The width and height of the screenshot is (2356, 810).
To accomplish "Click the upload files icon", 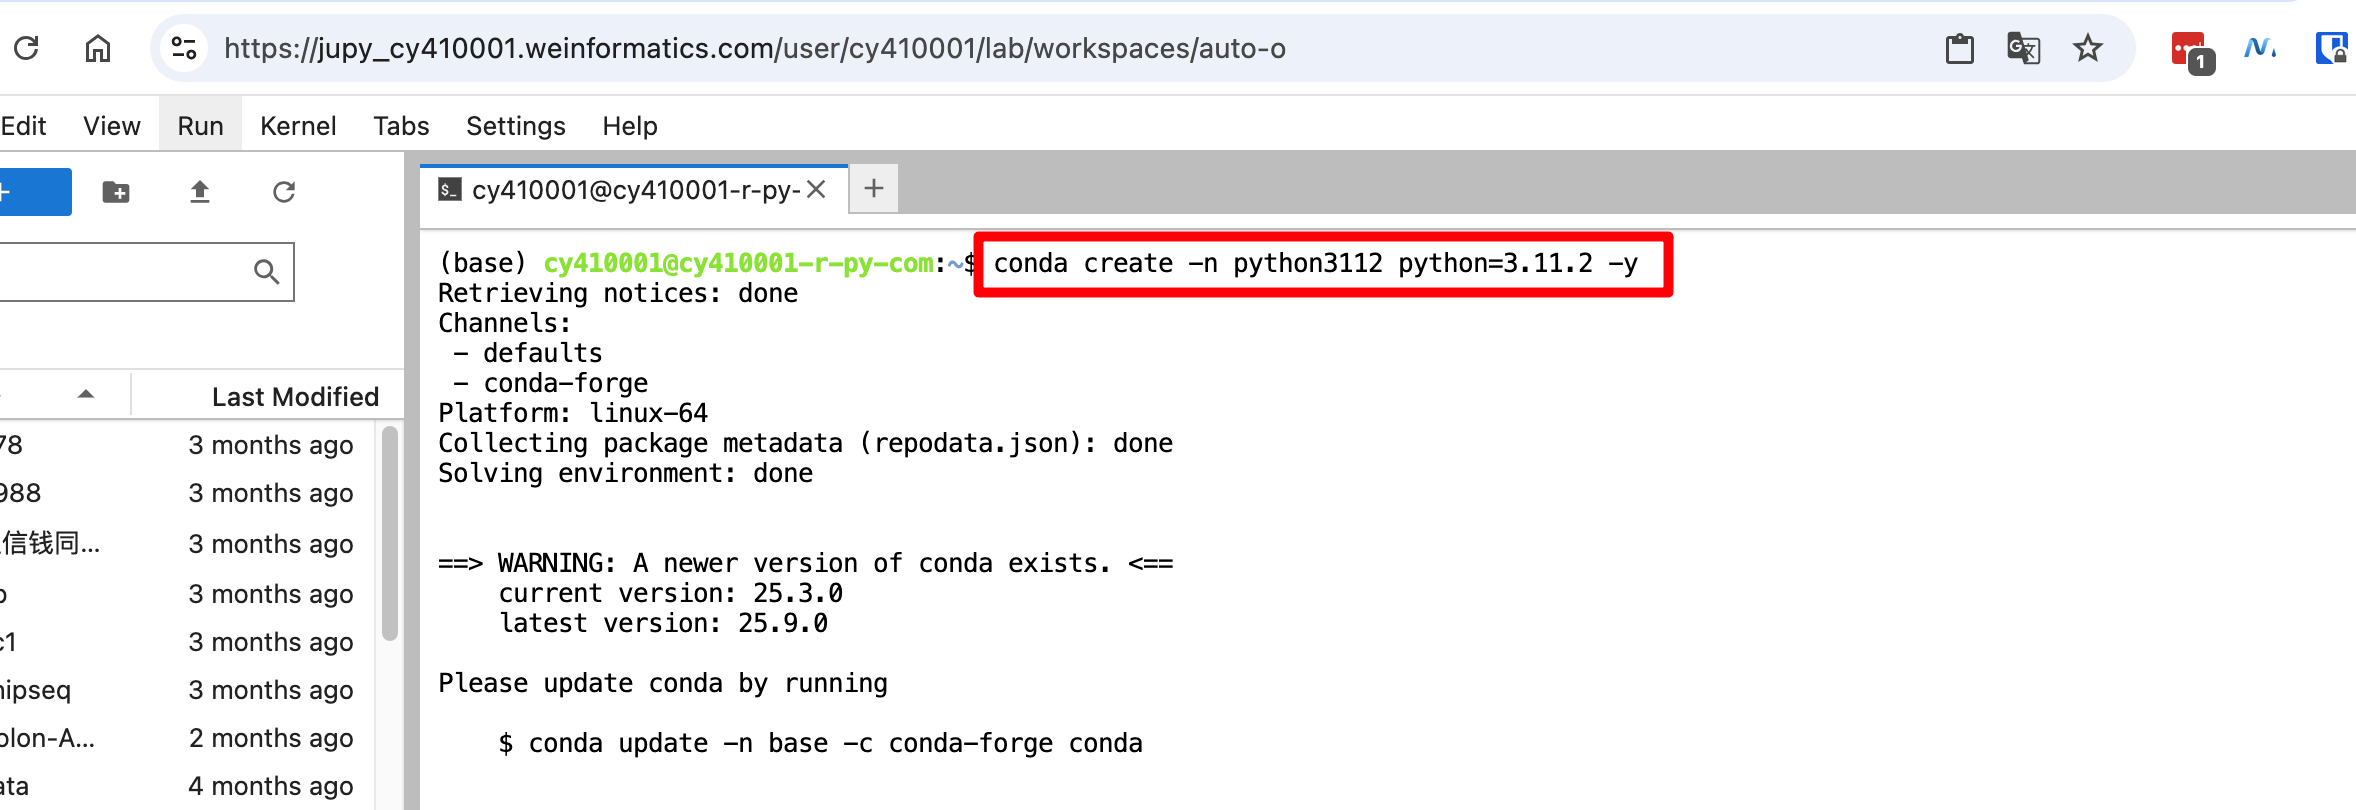I will coord(200,192).
